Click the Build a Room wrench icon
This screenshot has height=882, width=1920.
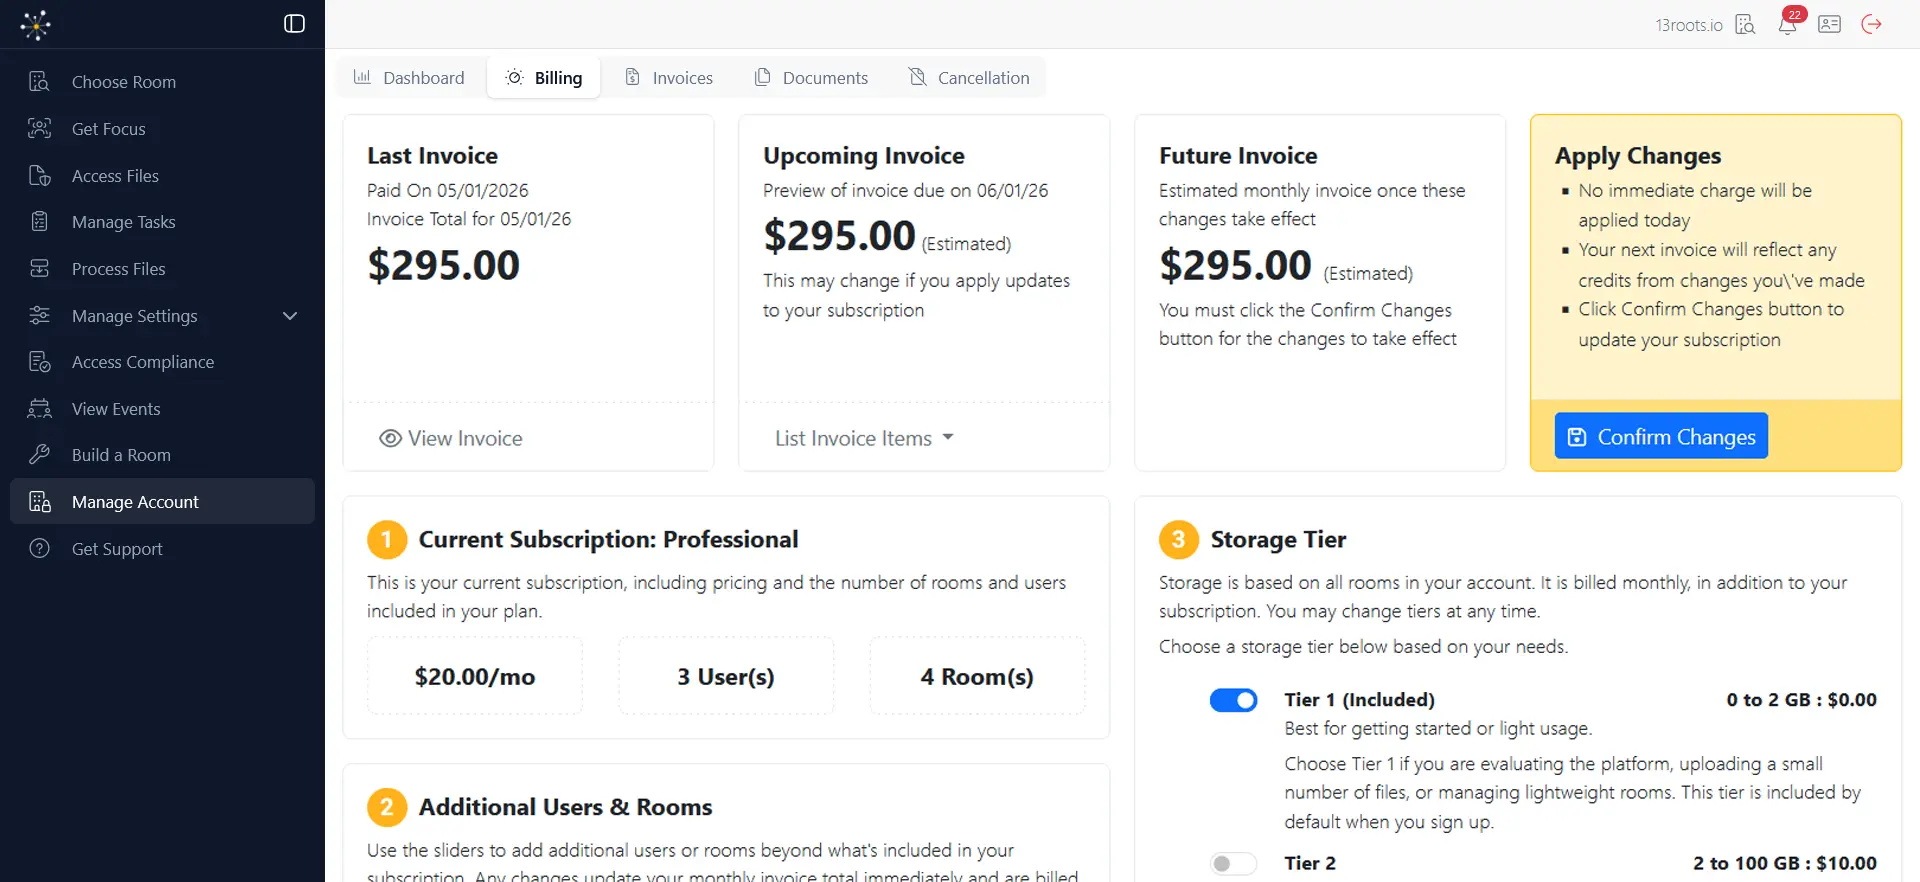tap(39, 454)
